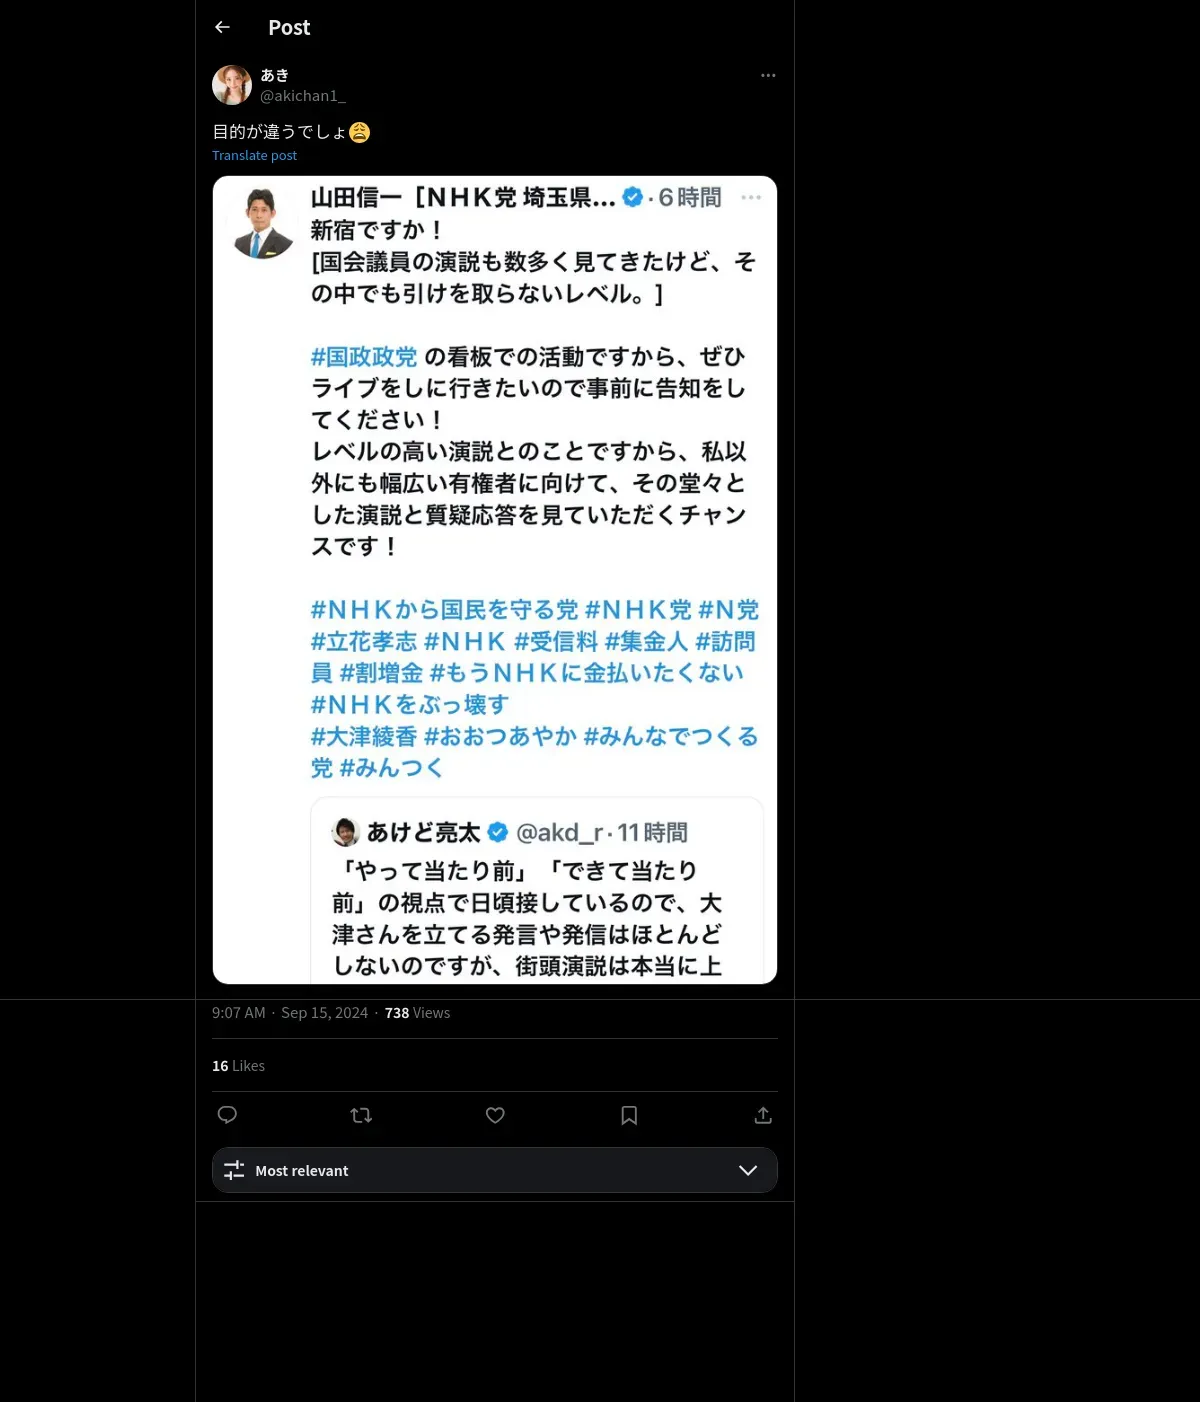Click the あき display name
This screenshot has height=1402, width=1200.
[275, 75]
